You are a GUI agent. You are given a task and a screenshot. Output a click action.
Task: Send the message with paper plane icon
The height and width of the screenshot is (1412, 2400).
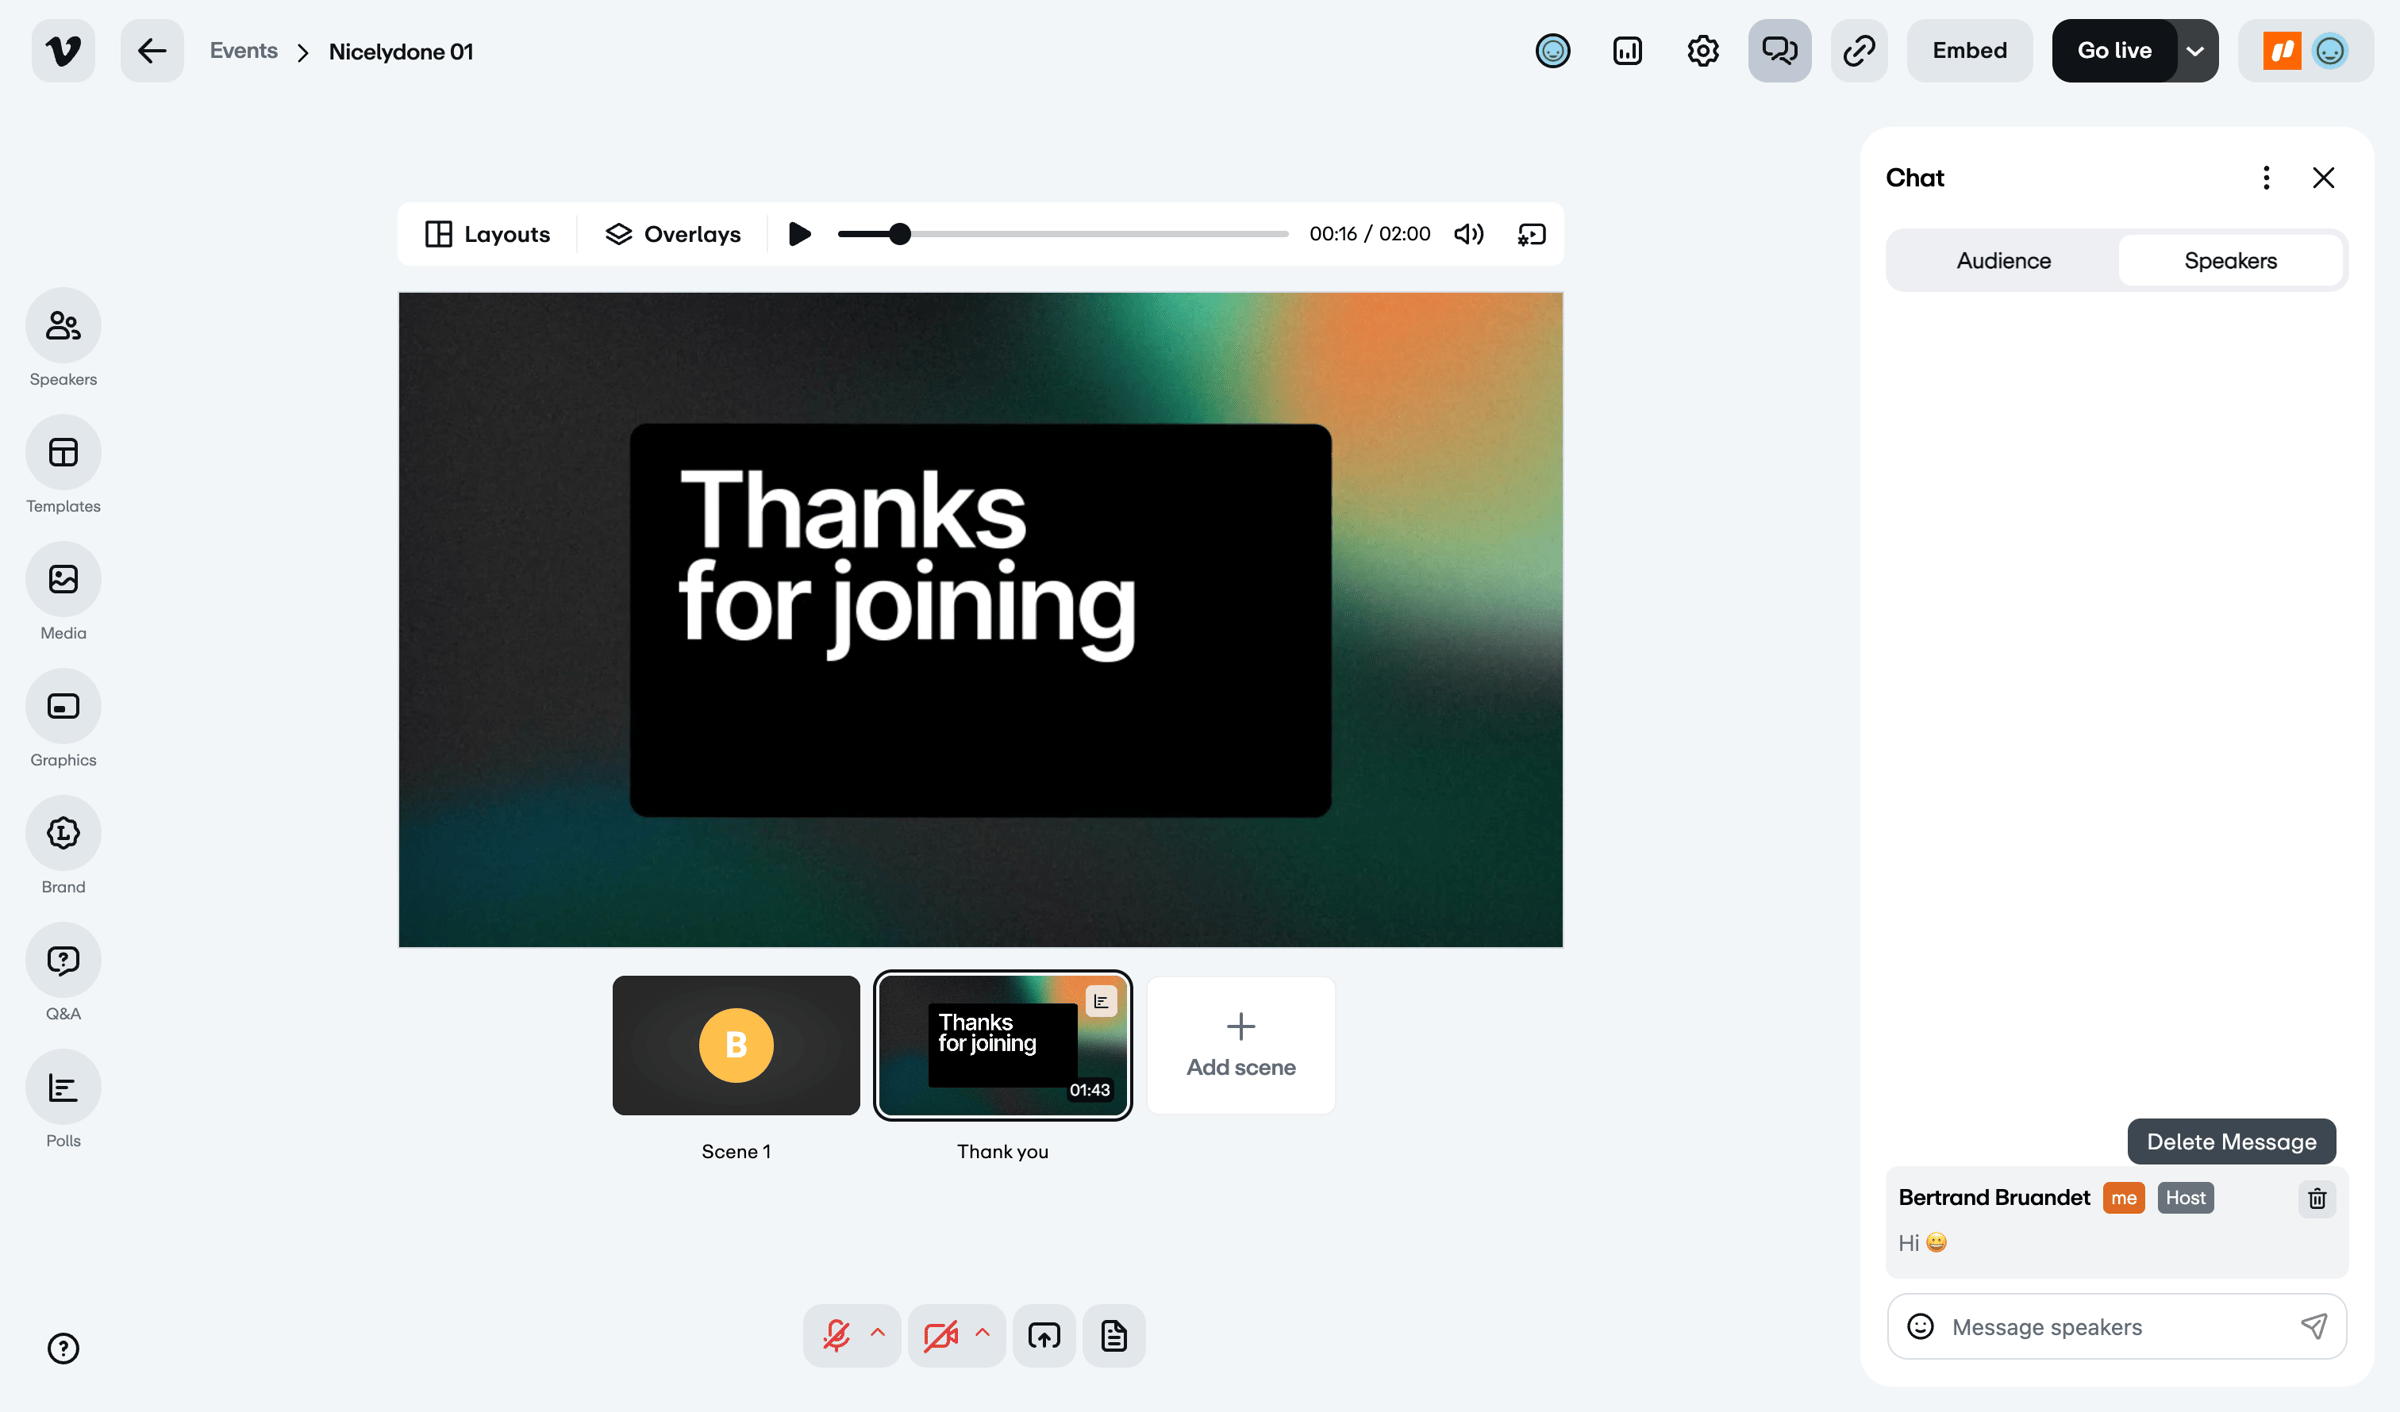(x=2314, y=1327)
